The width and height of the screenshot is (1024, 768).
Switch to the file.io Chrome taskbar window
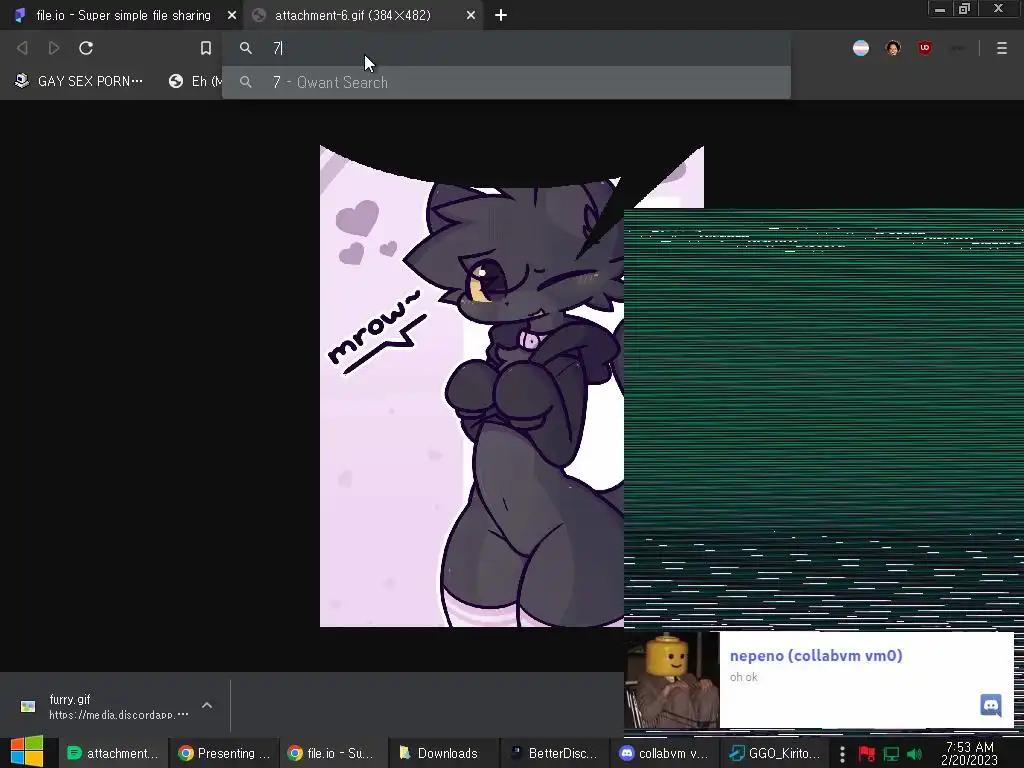tap(334, 753)
